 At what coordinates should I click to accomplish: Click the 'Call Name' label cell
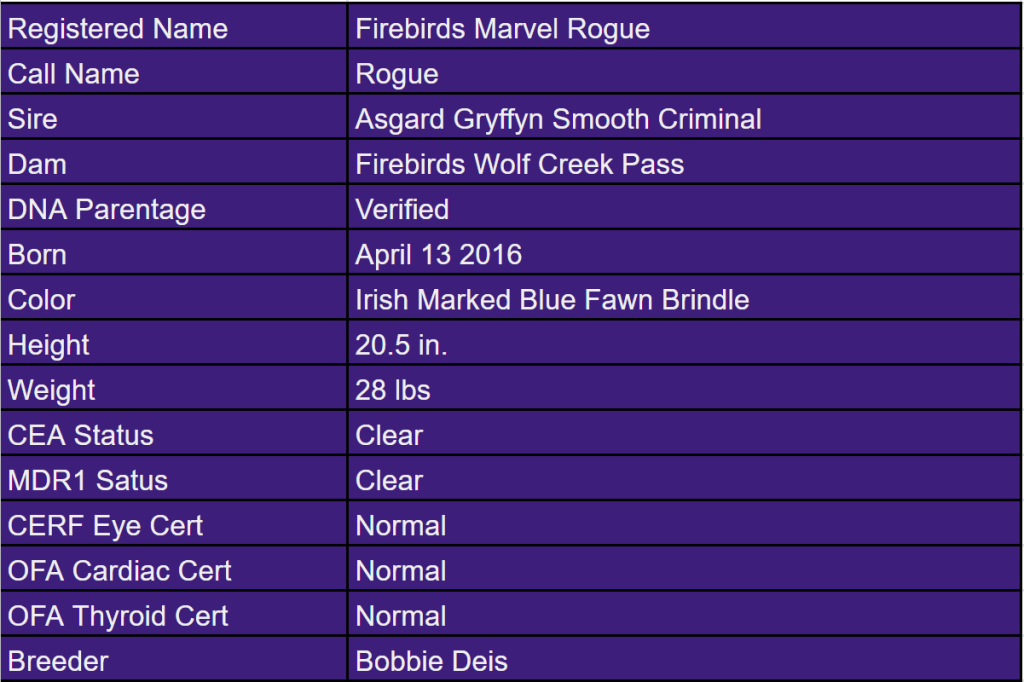pos(73,74)
